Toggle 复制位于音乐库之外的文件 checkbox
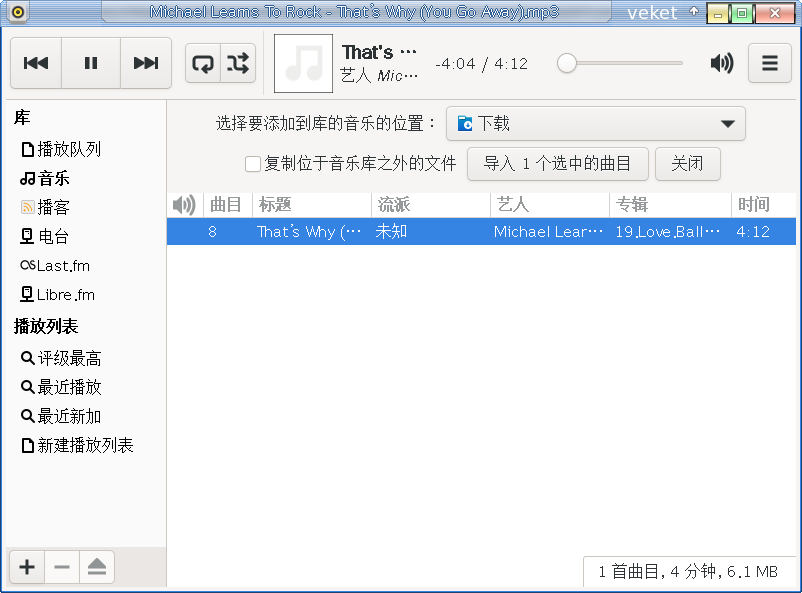Viewport: 802px width, 593px height. tap(253, 164)
